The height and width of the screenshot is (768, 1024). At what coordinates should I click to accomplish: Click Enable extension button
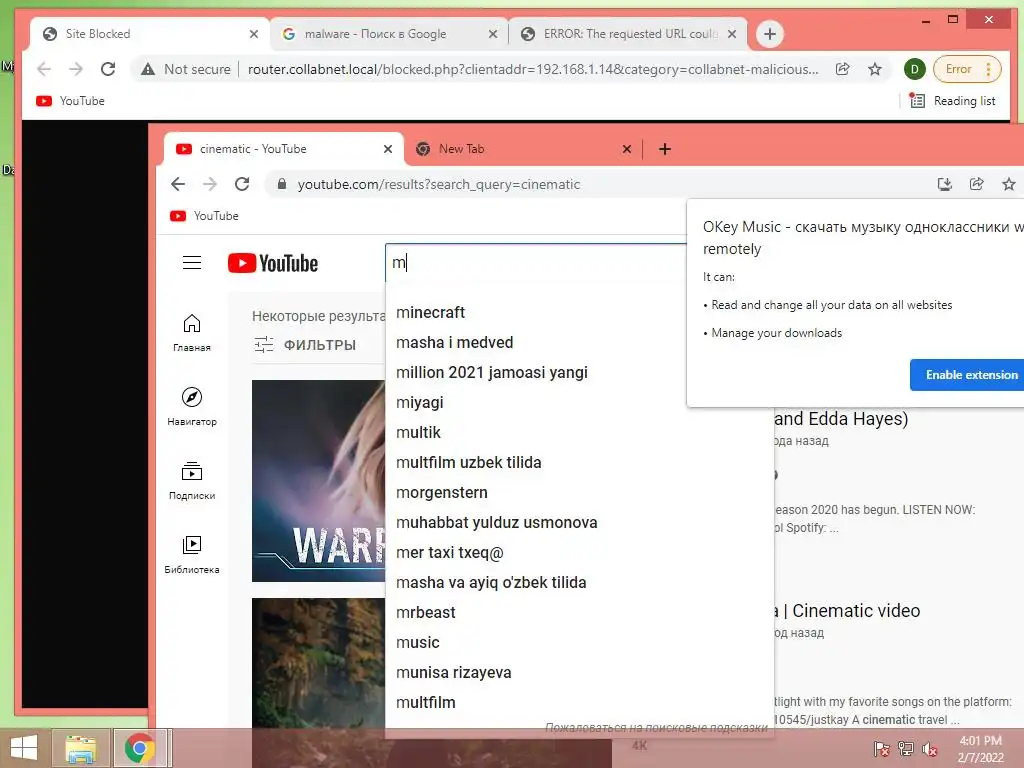tap(969, 375)
